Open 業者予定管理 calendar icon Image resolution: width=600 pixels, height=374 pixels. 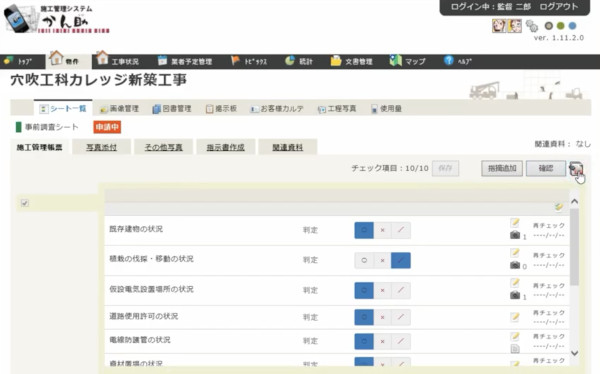point(162,60)
